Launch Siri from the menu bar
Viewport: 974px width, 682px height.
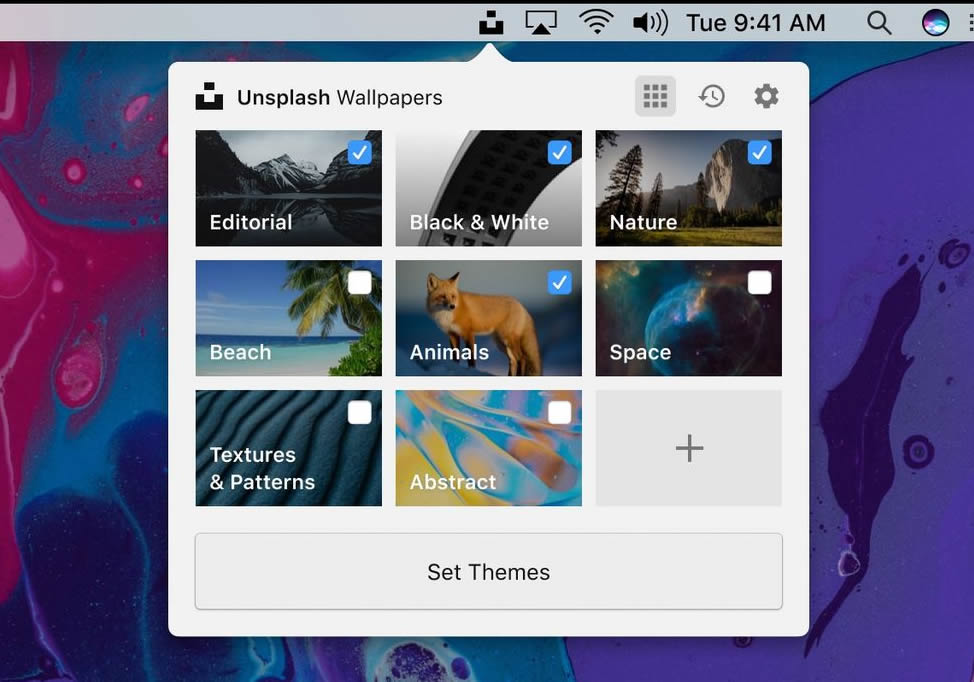pos(935,22)
